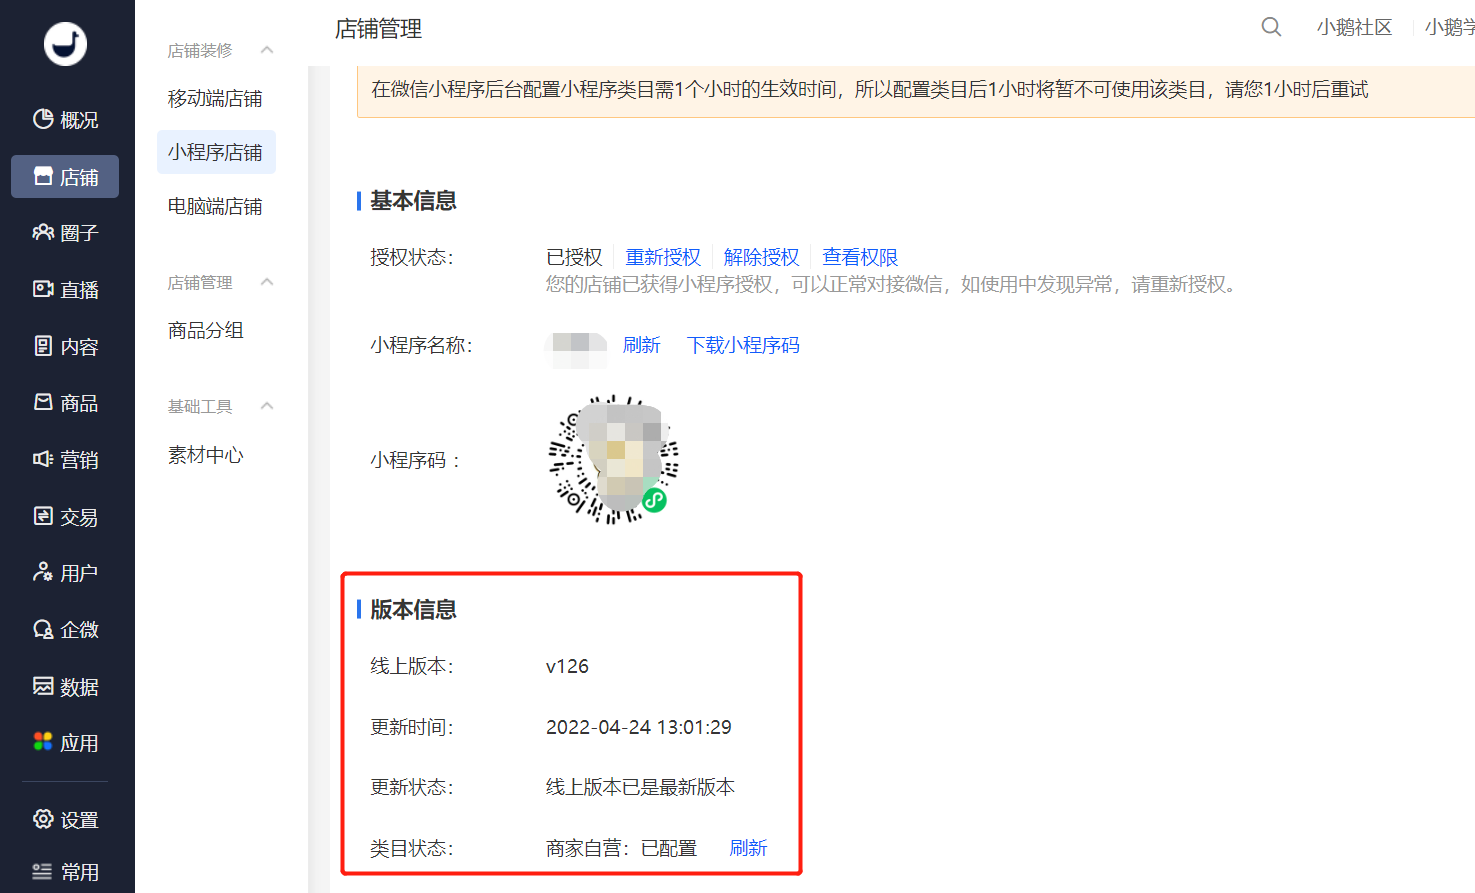
Task: Select the 圈子 community icon
Action: 43,232
